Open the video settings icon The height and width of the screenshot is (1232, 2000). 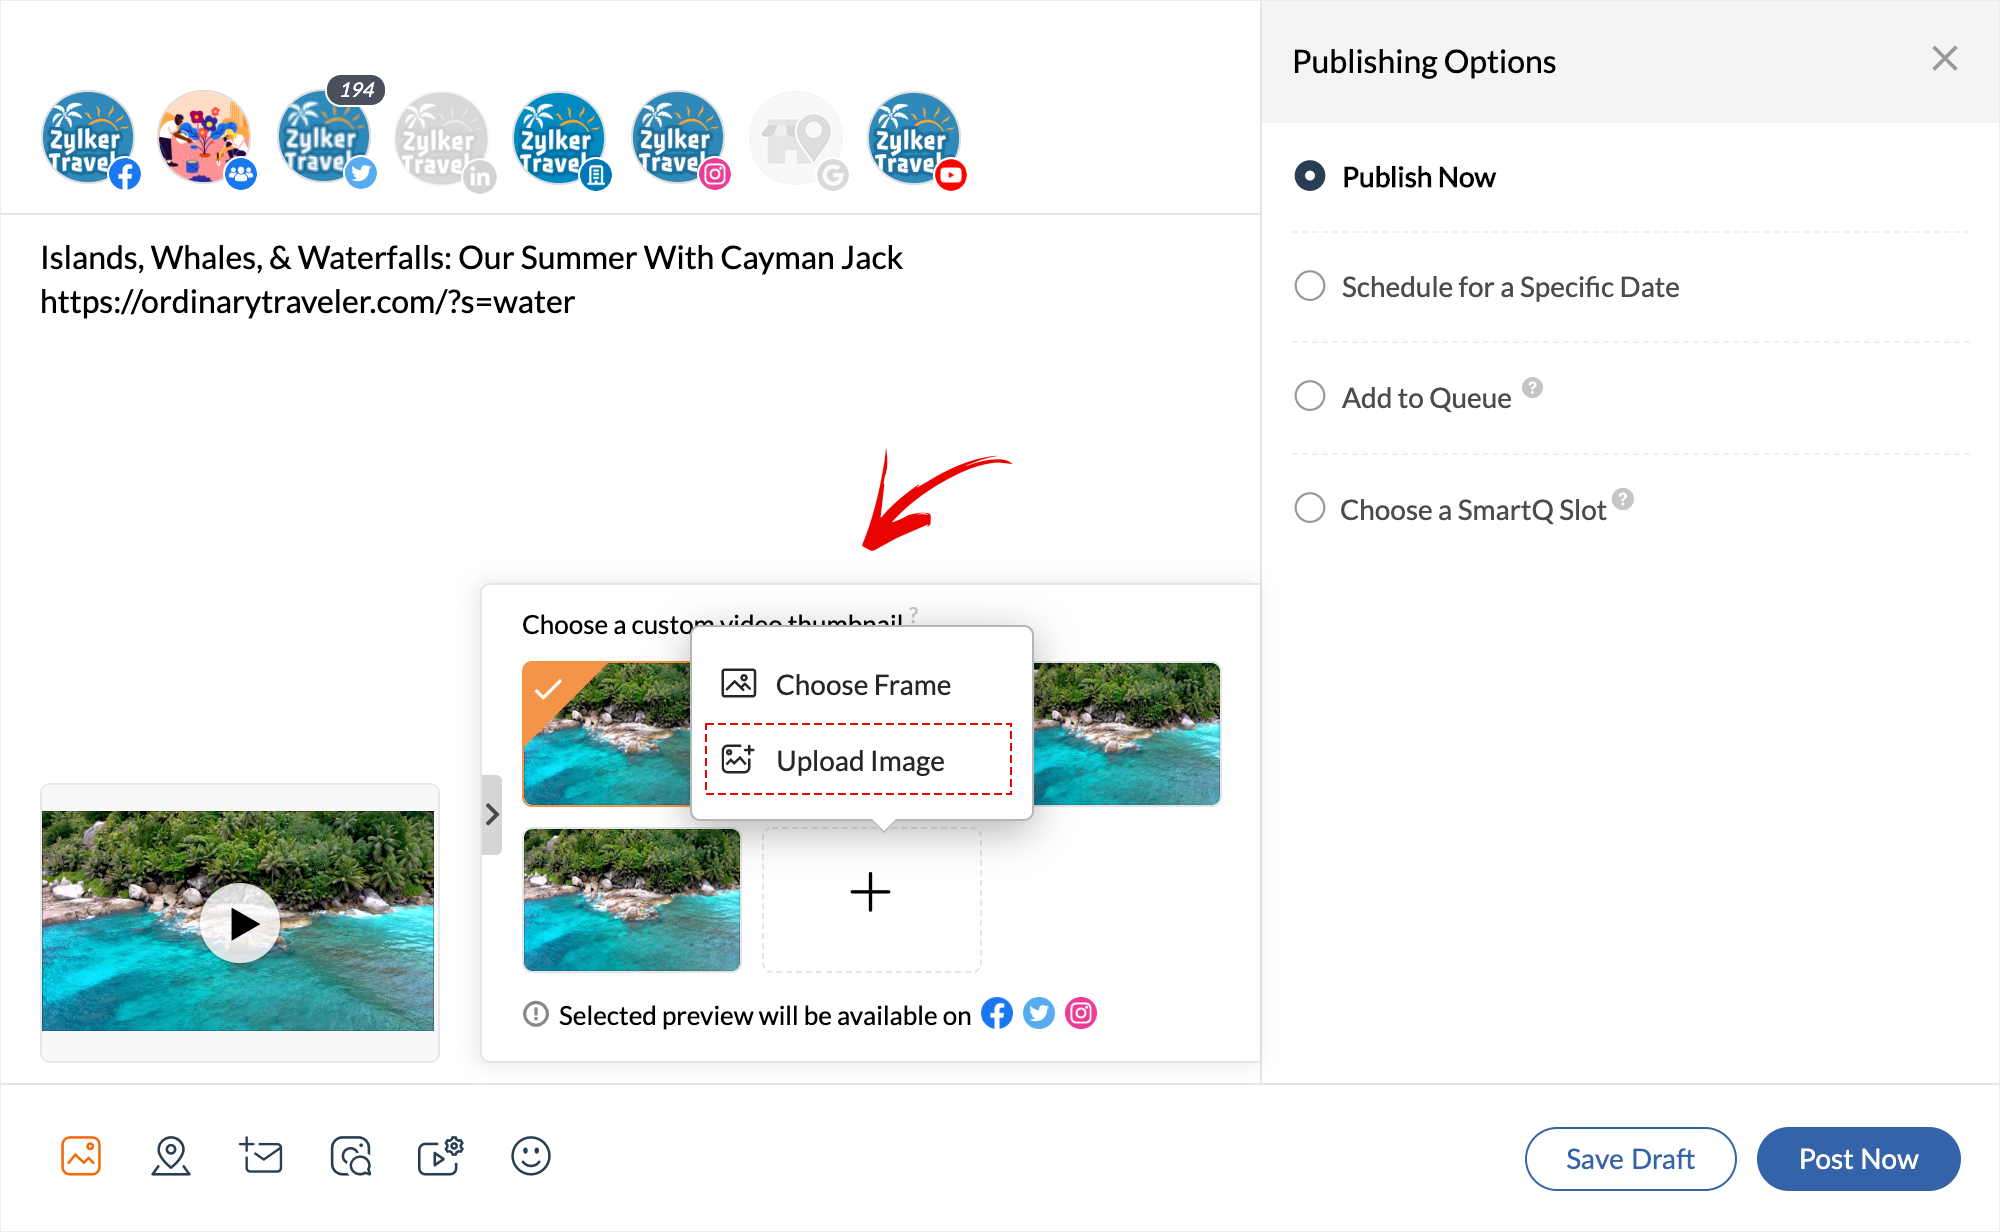click(440, 1156)
